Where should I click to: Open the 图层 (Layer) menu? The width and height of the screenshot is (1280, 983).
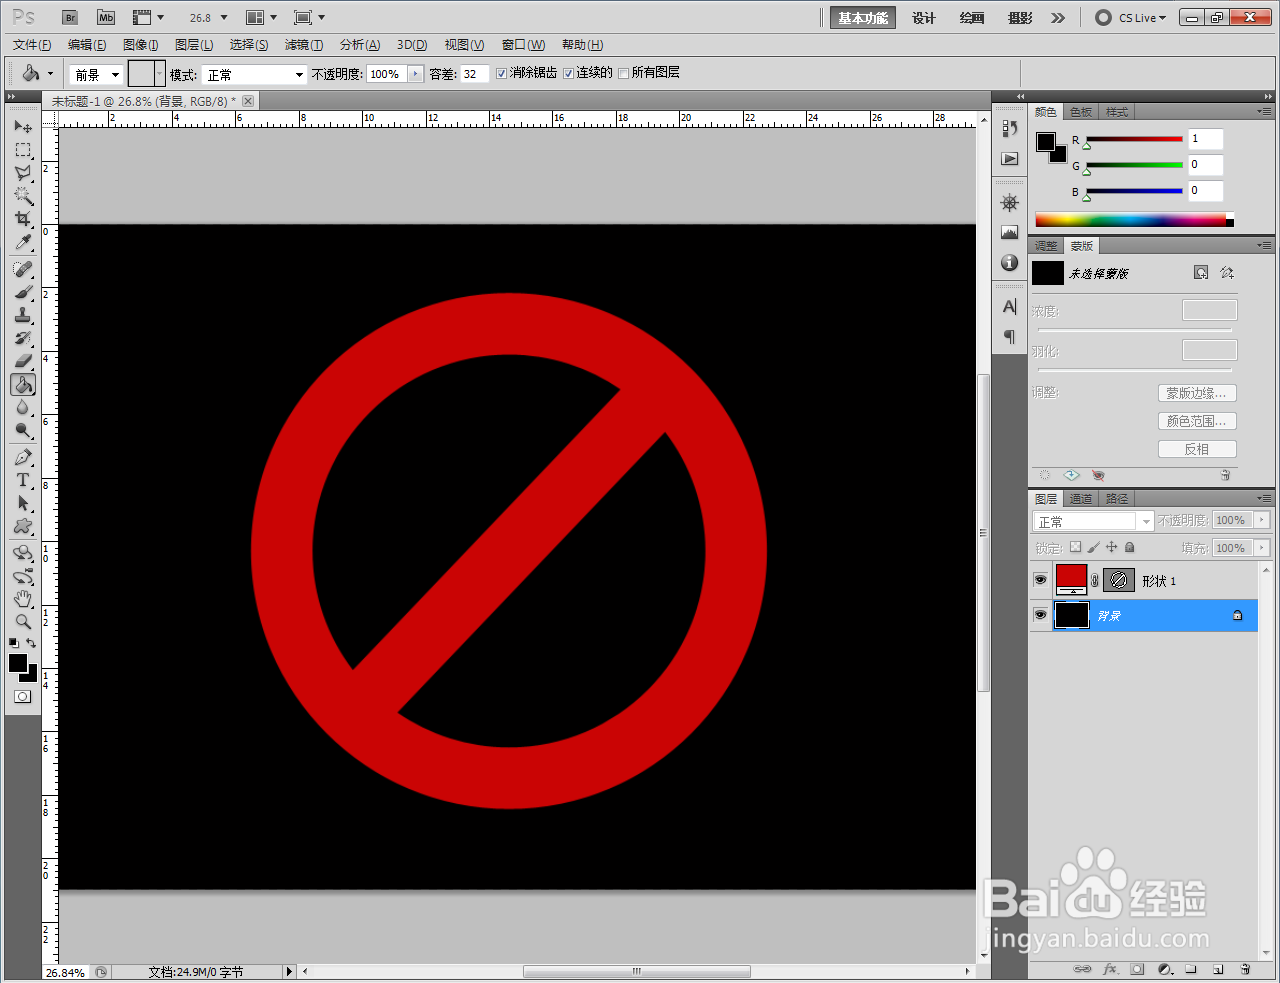[194, 45]
